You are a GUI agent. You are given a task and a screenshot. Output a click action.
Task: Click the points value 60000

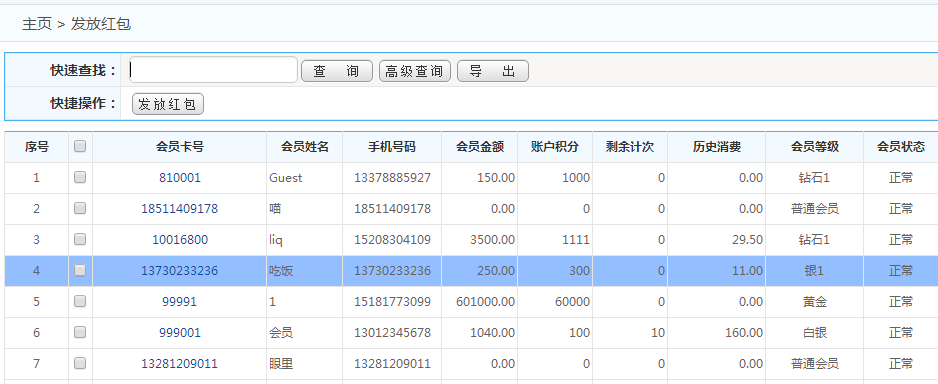pos(572,302)
